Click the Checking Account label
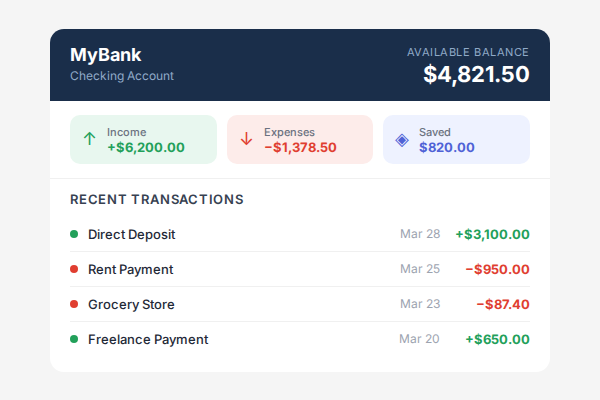600x400 pixels. (122, 76)
